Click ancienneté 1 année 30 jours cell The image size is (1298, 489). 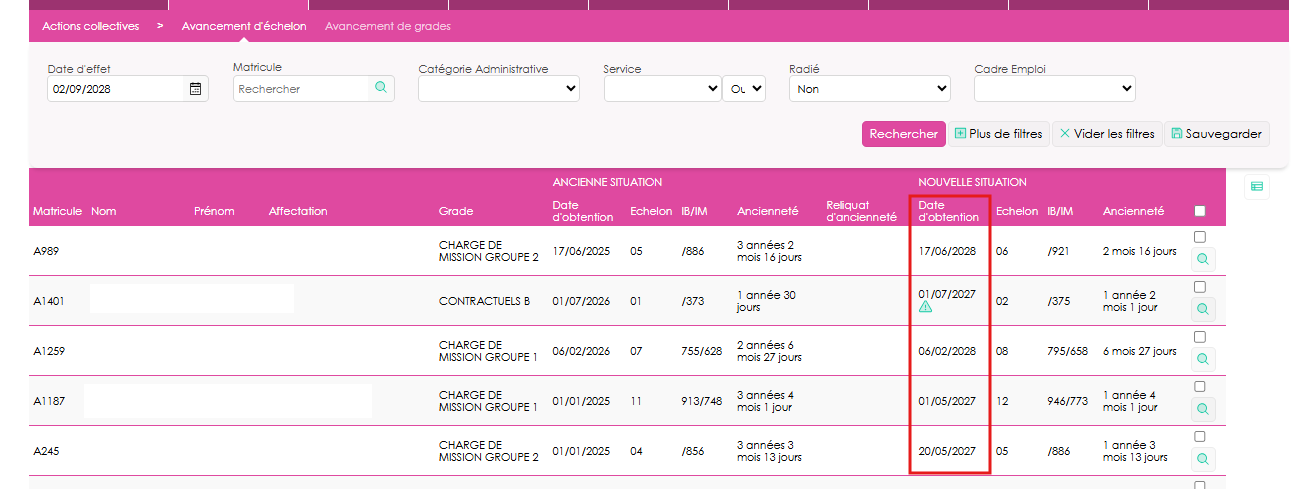pyautogui.click(x=768, y=301)
